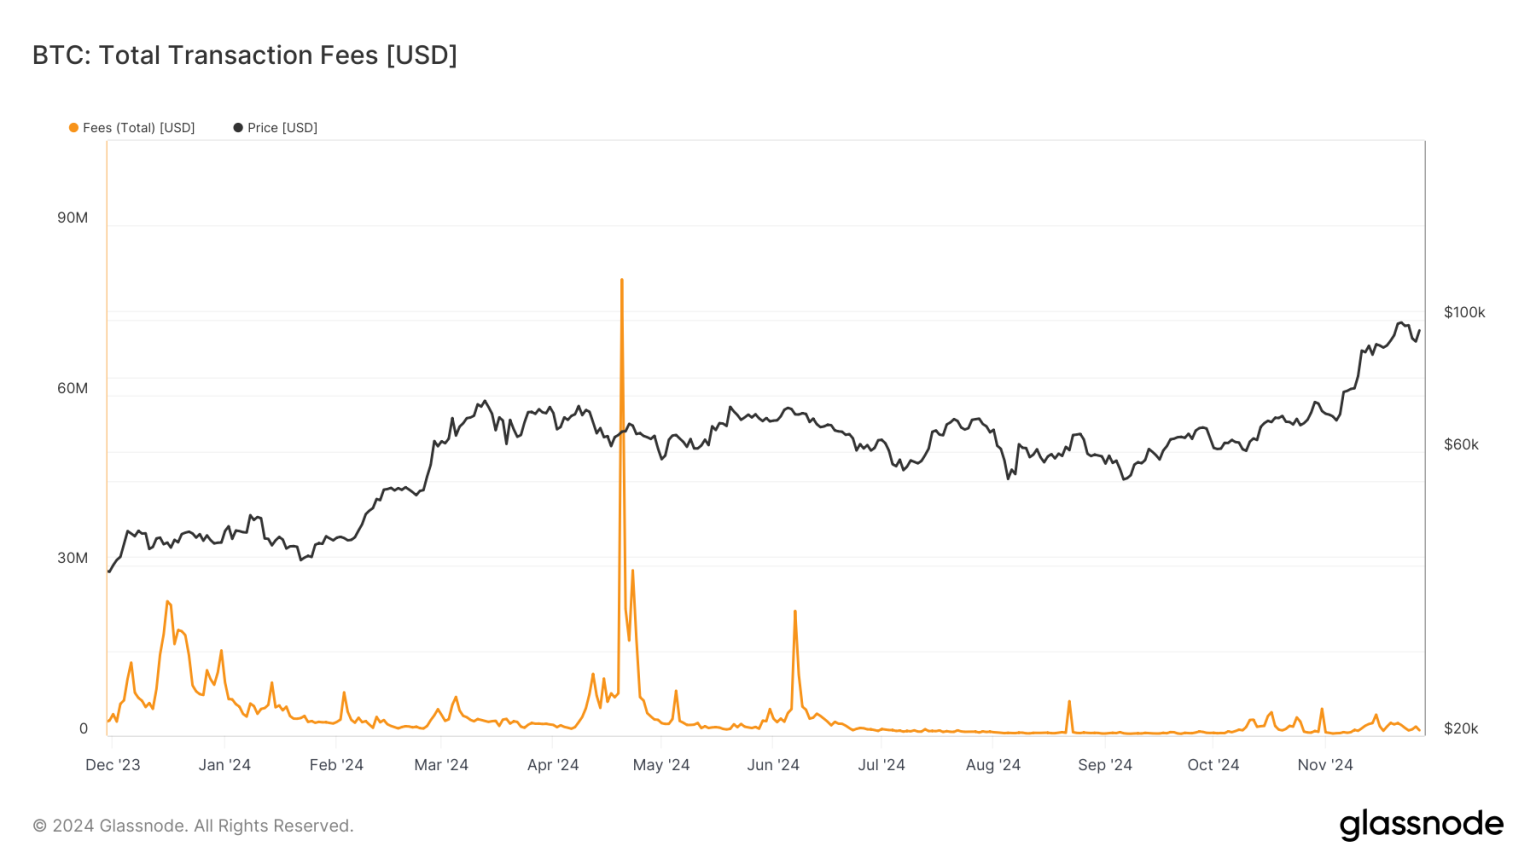The width and height of the screenshot is (1536, 864).
Task: Select the Aug '24 x-axis label
Action: 993,765
